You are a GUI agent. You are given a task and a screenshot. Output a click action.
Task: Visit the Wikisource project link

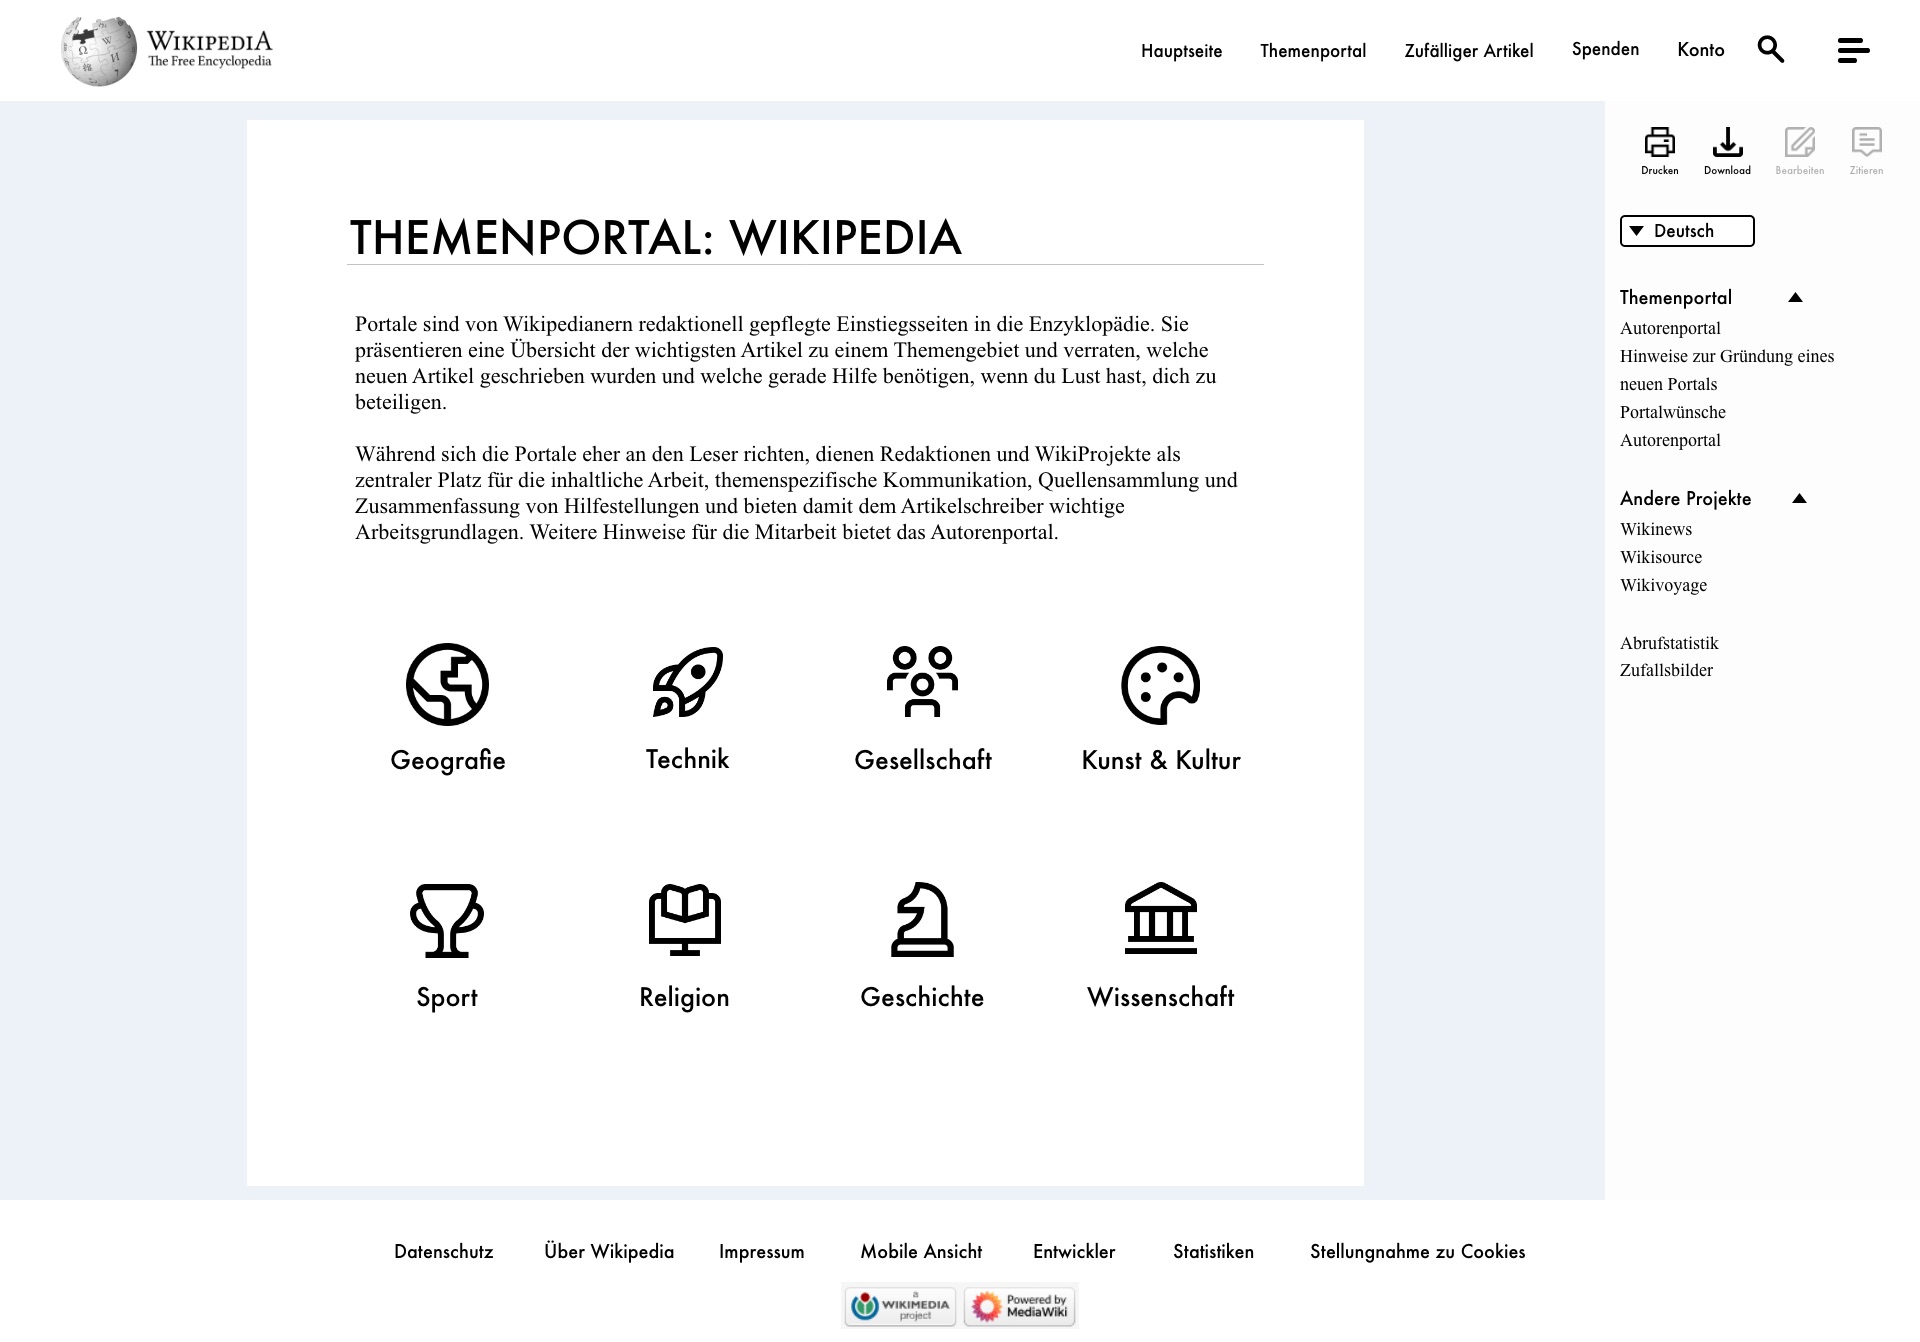pos(1661,557)
